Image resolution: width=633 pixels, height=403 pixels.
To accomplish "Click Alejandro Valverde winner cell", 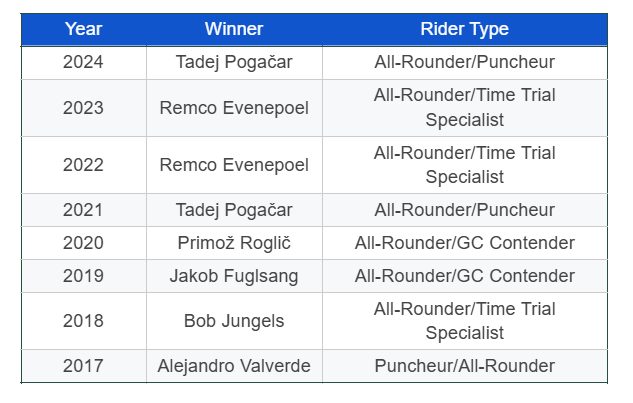I will tap(234, 366).
